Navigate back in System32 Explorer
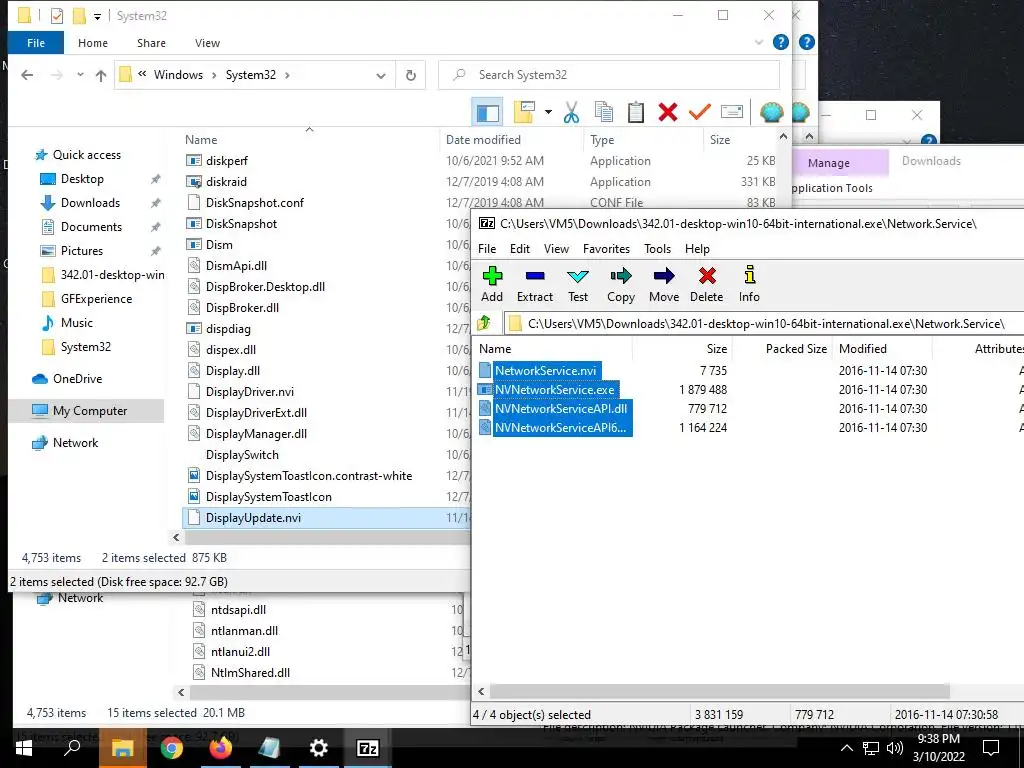Screen dimensions: 1024x768 point(27,75)
